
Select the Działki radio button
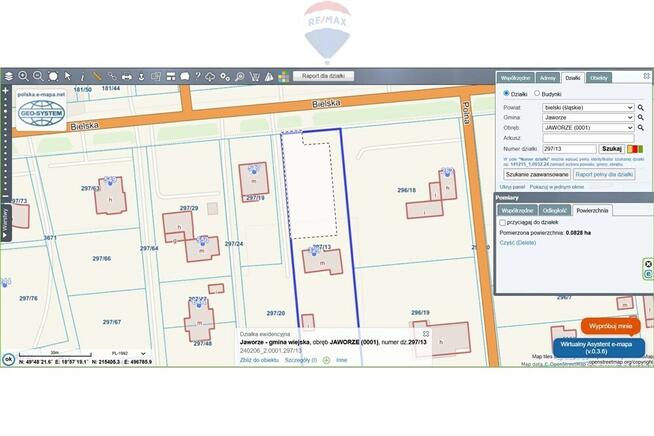pyautogui.click(x=506, y=93)
